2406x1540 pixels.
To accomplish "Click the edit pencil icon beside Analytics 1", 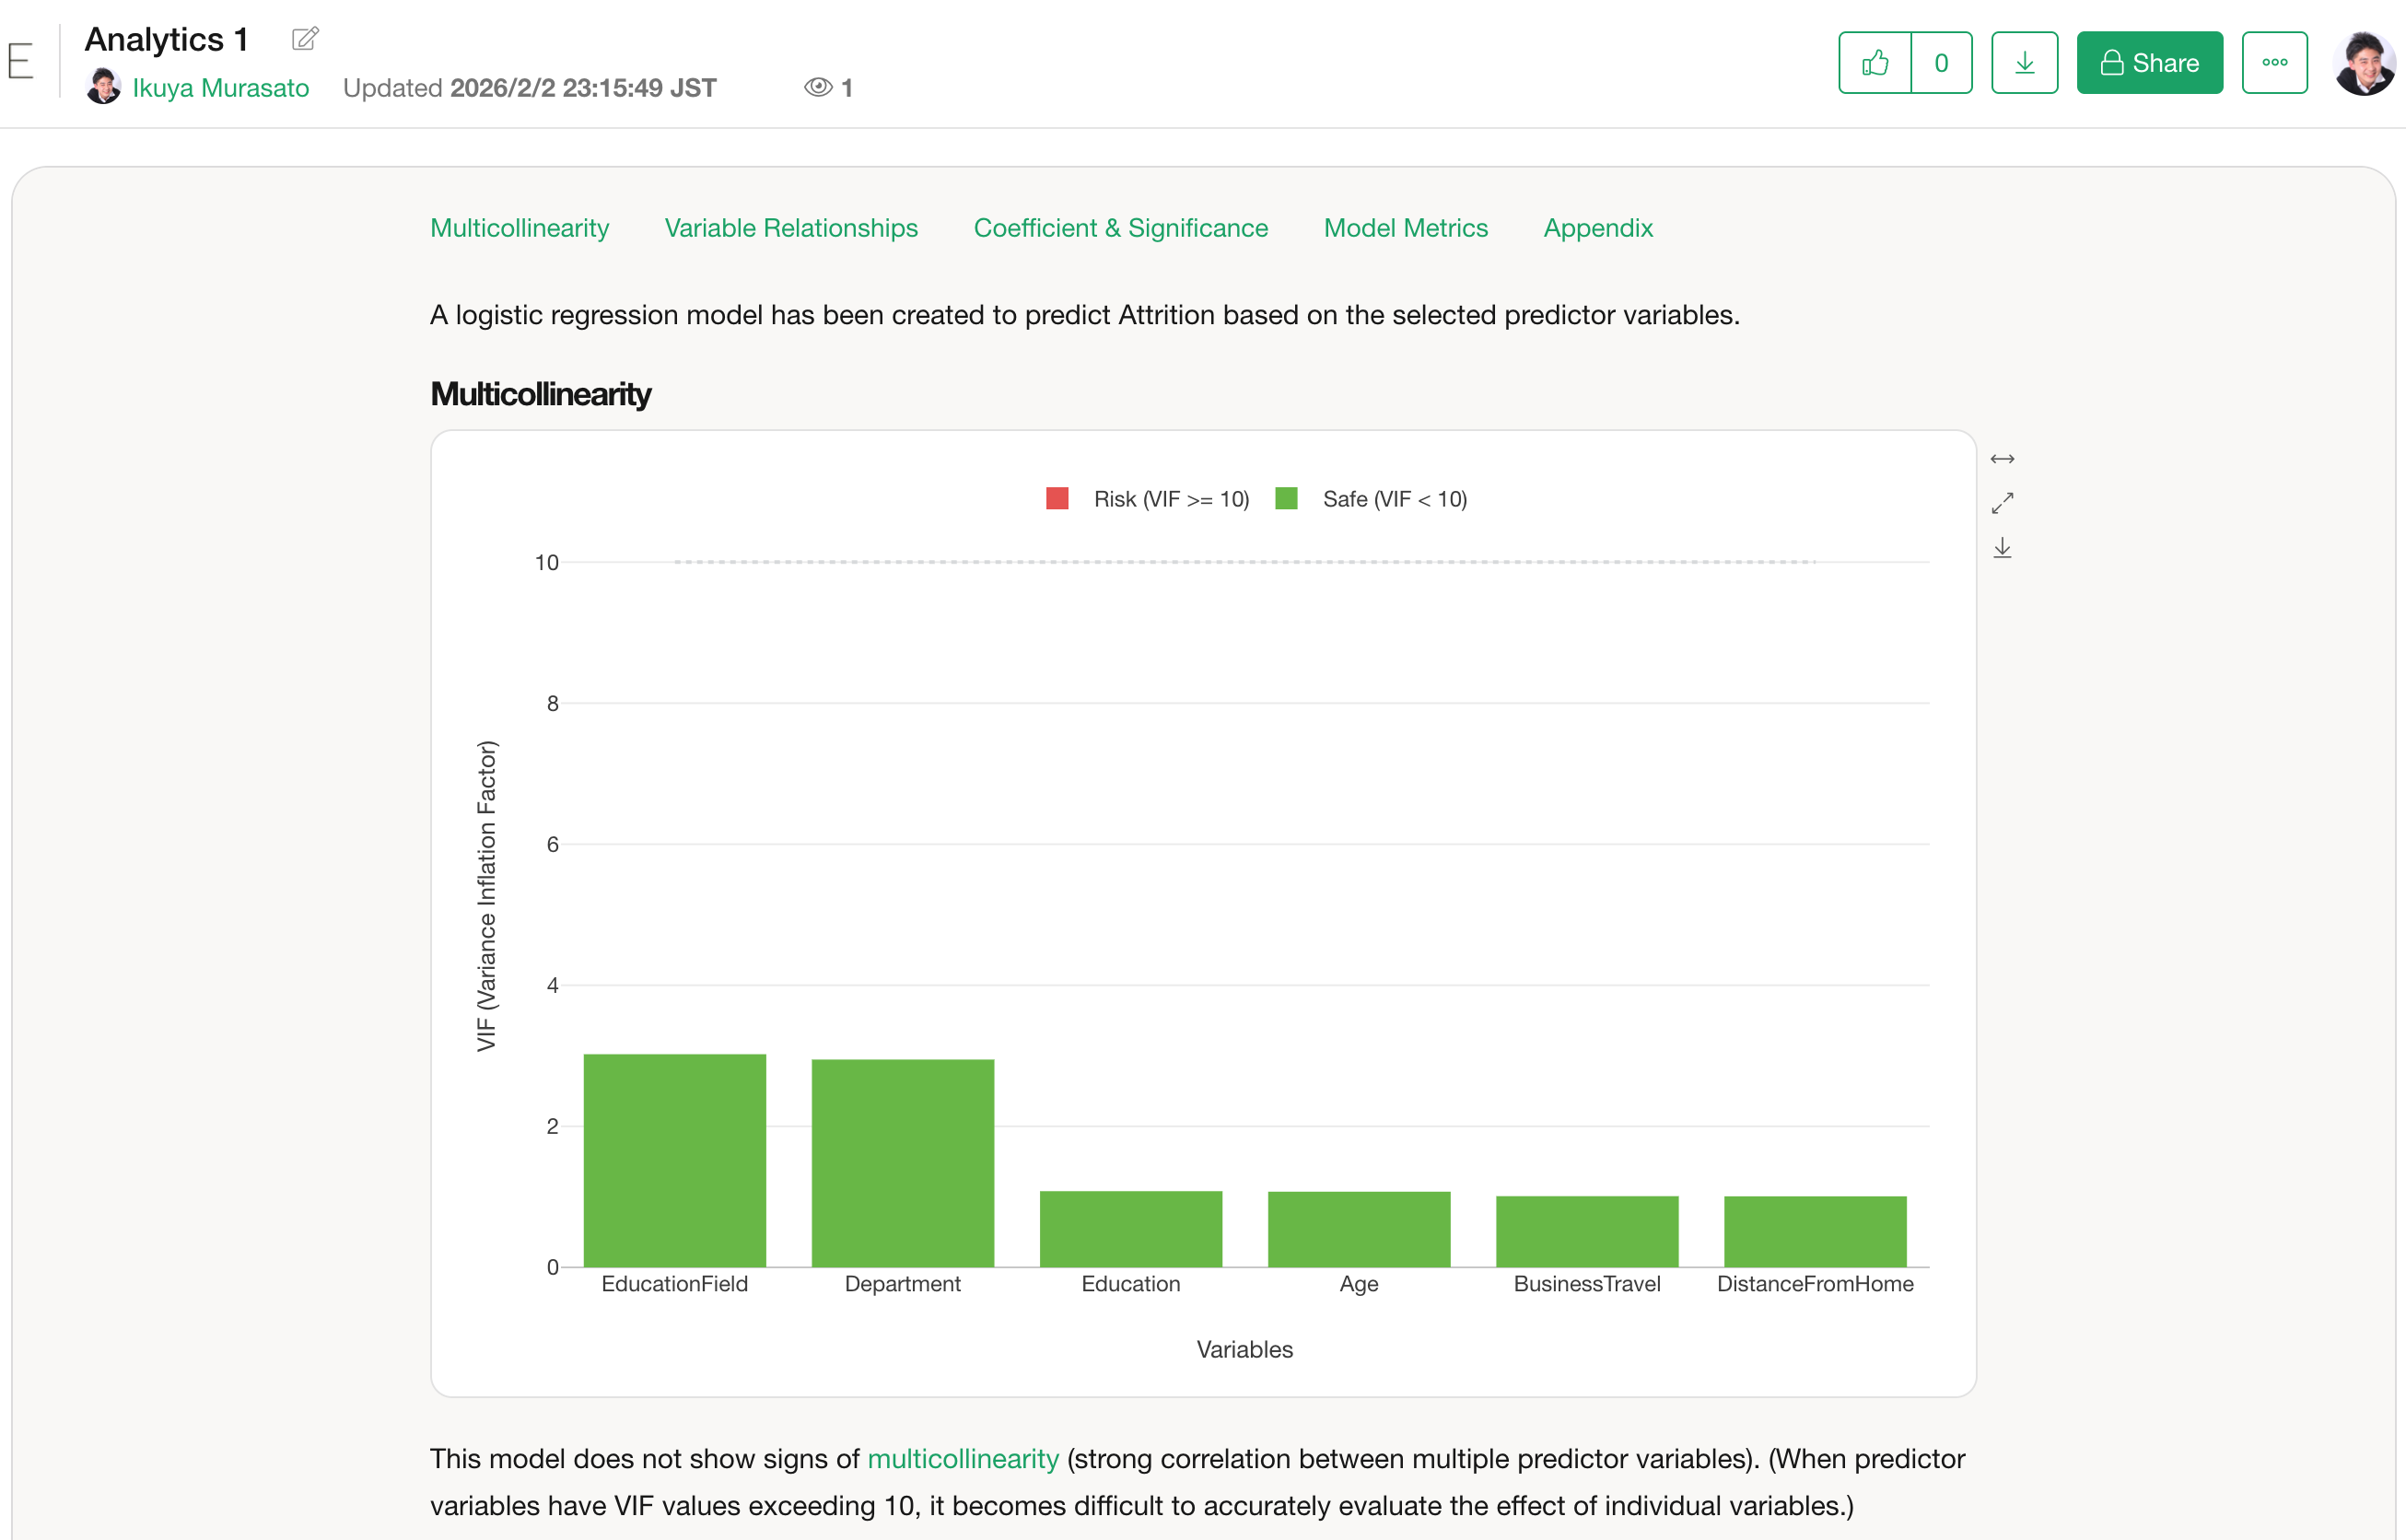I will pos(305,39).
